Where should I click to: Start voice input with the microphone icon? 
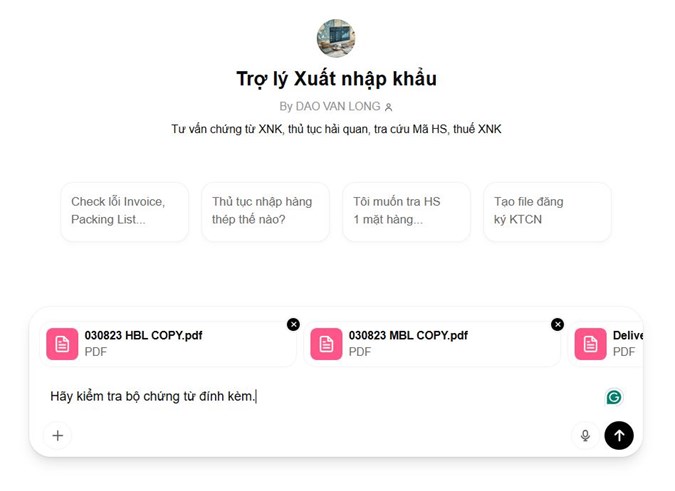click(586, 435)
